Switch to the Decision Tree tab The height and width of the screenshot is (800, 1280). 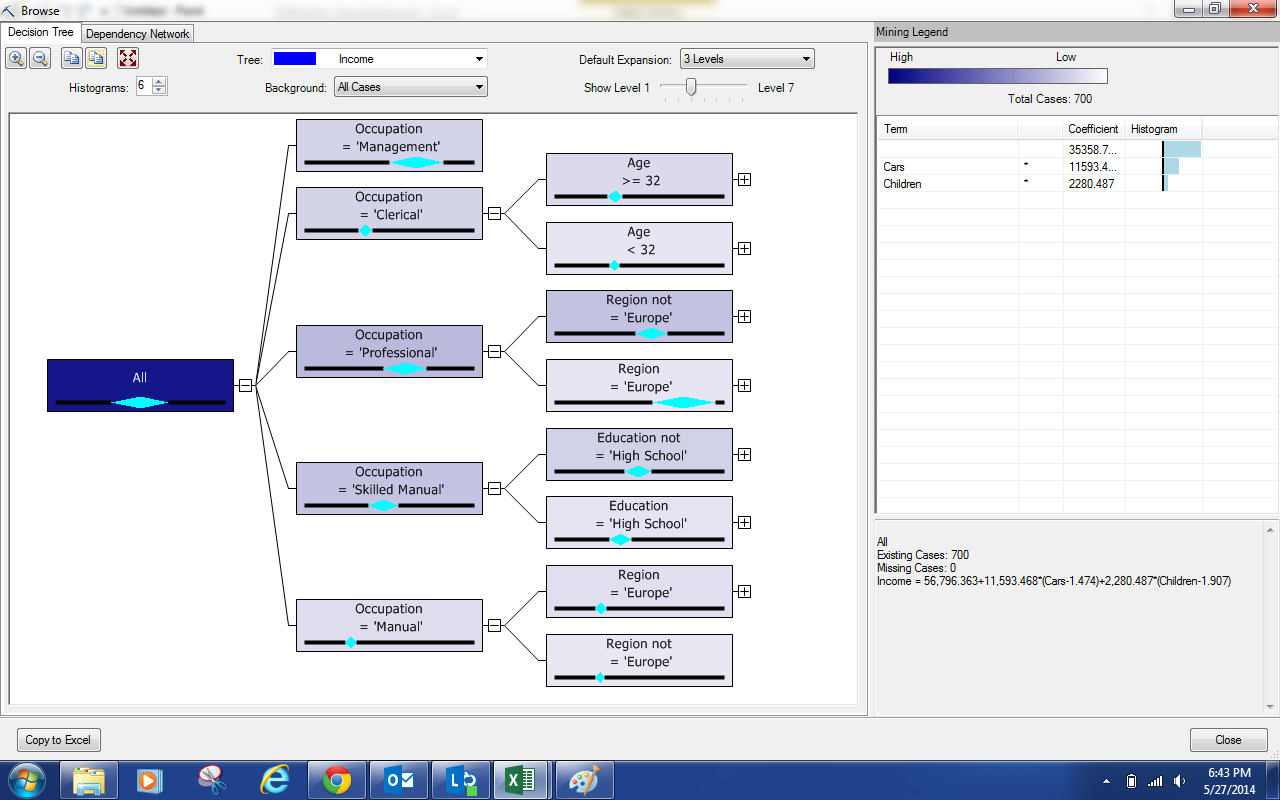[41, 32]
